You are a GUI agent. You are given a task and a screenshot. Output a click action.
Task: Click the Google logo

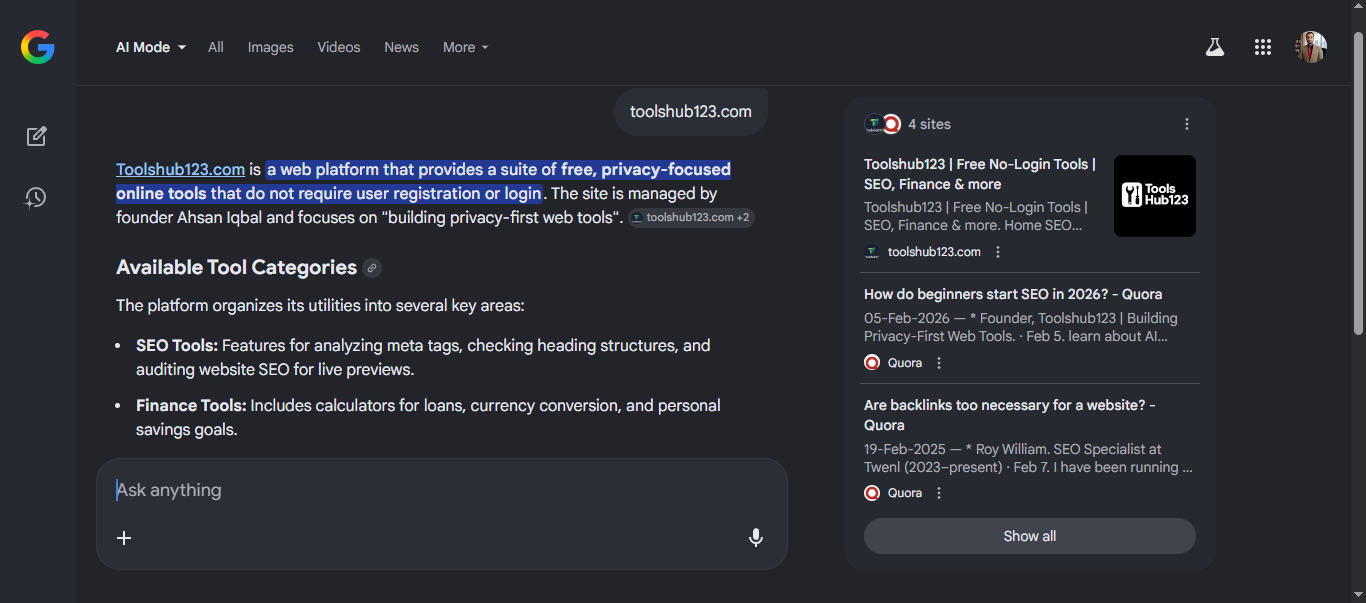pyautogui.click(x=38, y=47)
